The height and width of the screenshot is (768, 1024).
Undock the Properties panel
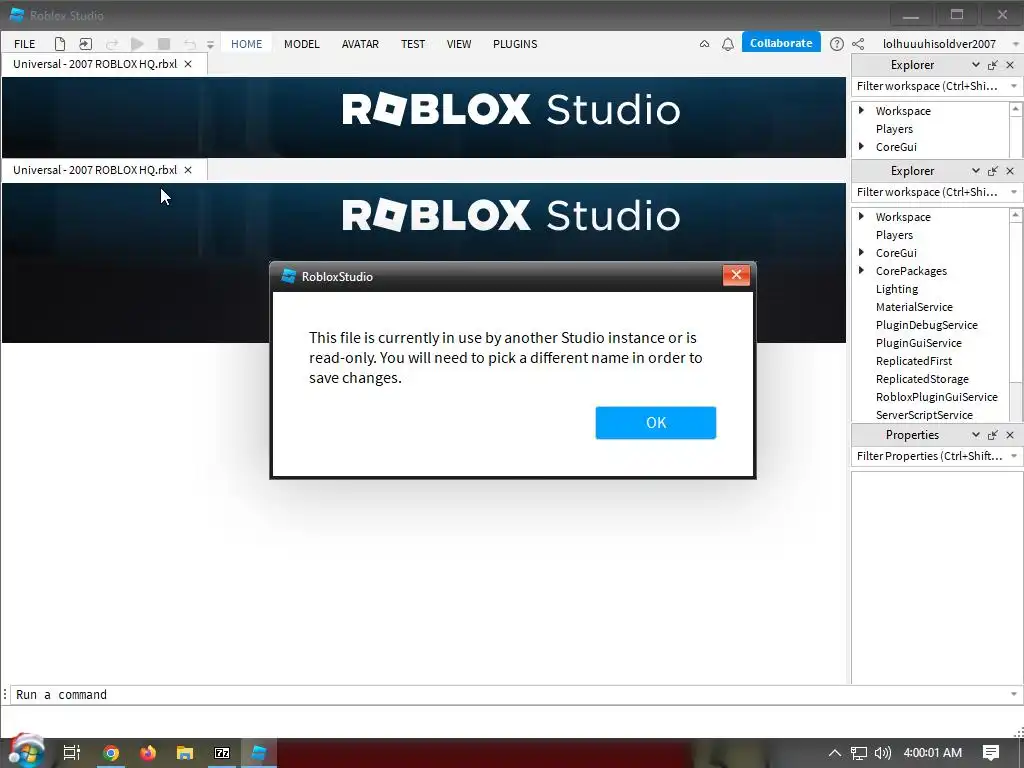[993, 435]
